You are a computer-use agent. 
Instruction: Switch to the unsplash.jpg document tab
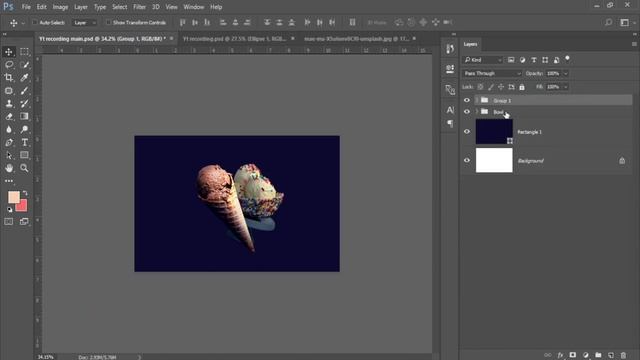[x=356, y=39]
